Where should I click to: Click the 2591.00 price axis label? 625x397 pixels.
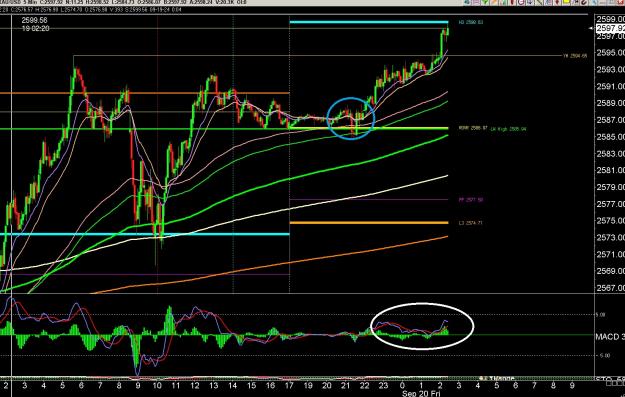coord(611,86)
